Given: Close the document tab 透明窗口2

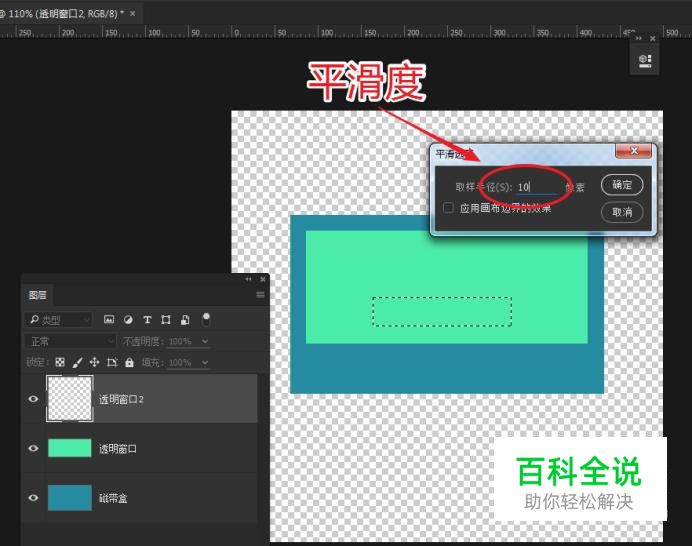Looking at the screenshot, I should tap(132, 14).
